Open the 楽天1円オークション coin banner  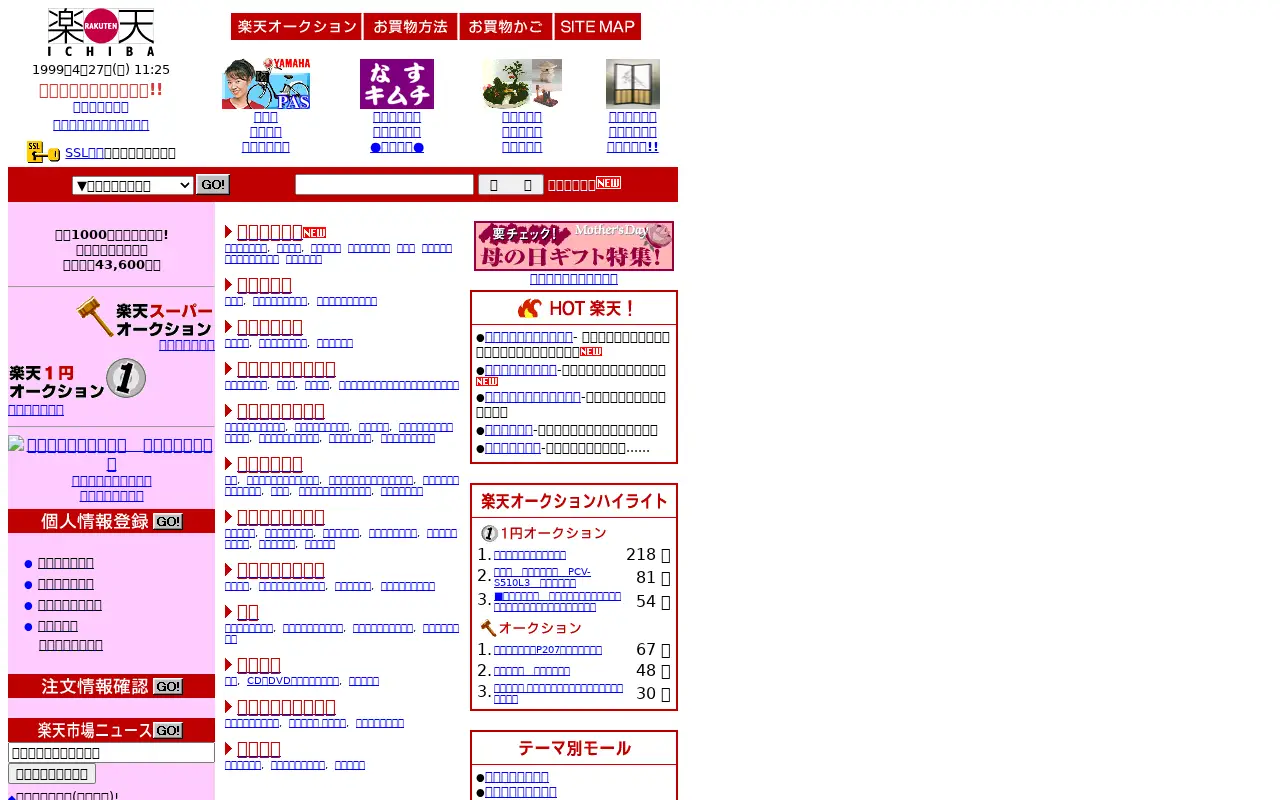click(77, 379)
